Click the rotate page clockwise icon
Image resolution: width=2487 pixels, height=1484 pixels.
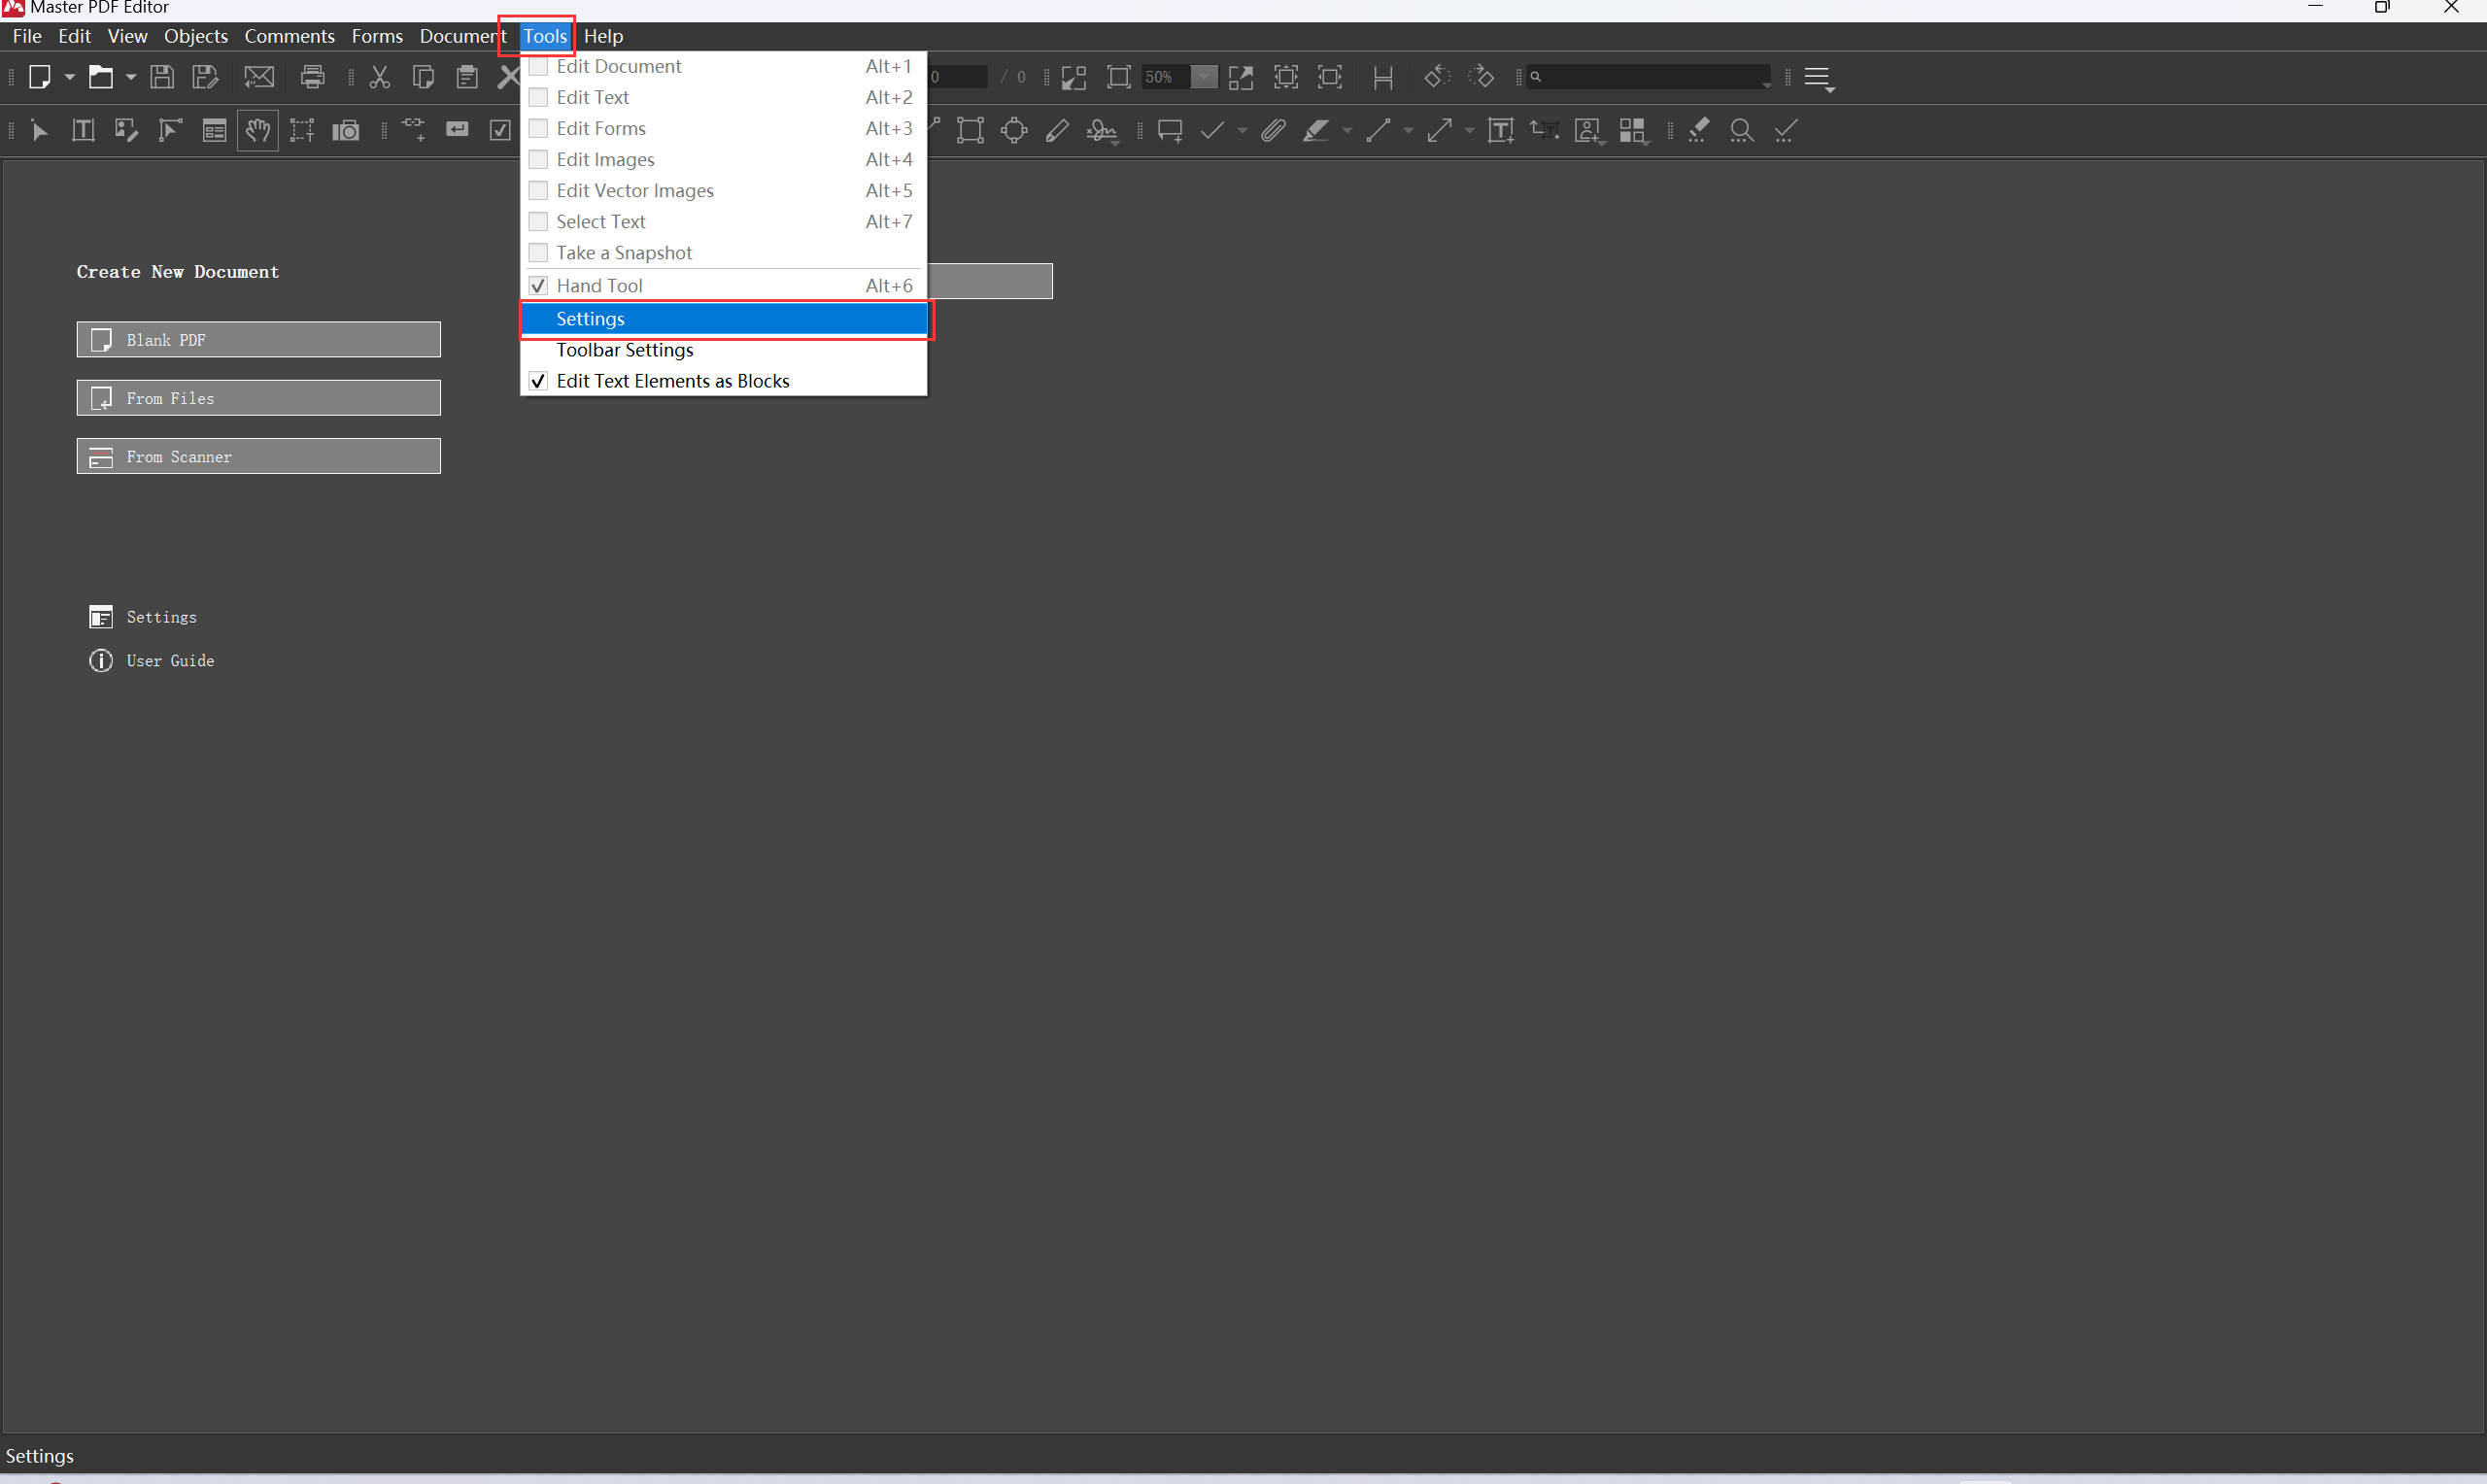coord(1481,77)
